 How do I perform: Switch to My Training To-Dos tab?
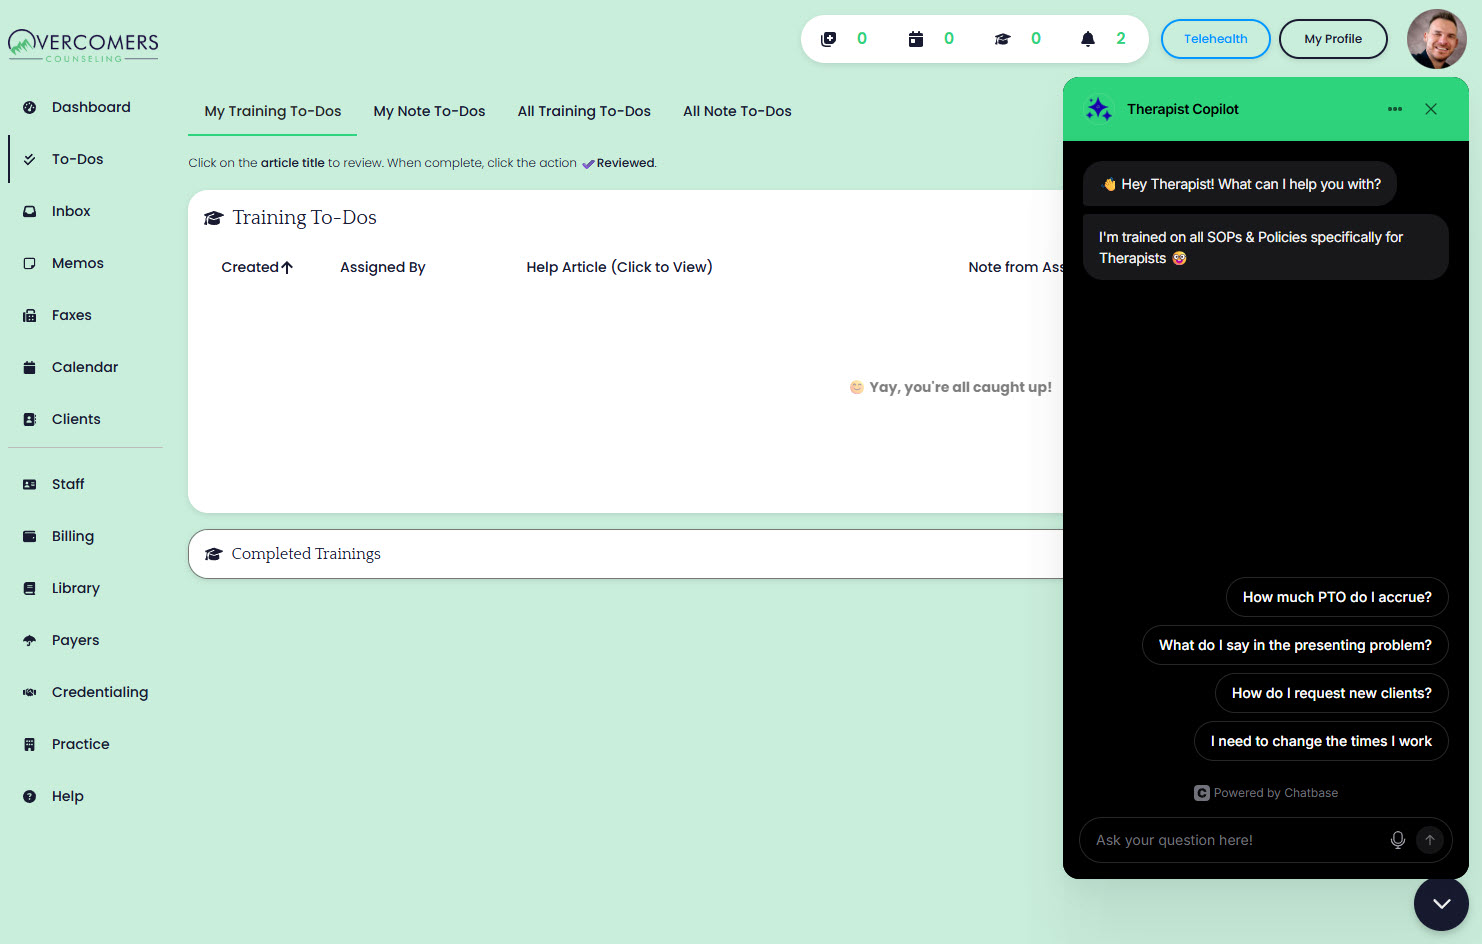273,111
